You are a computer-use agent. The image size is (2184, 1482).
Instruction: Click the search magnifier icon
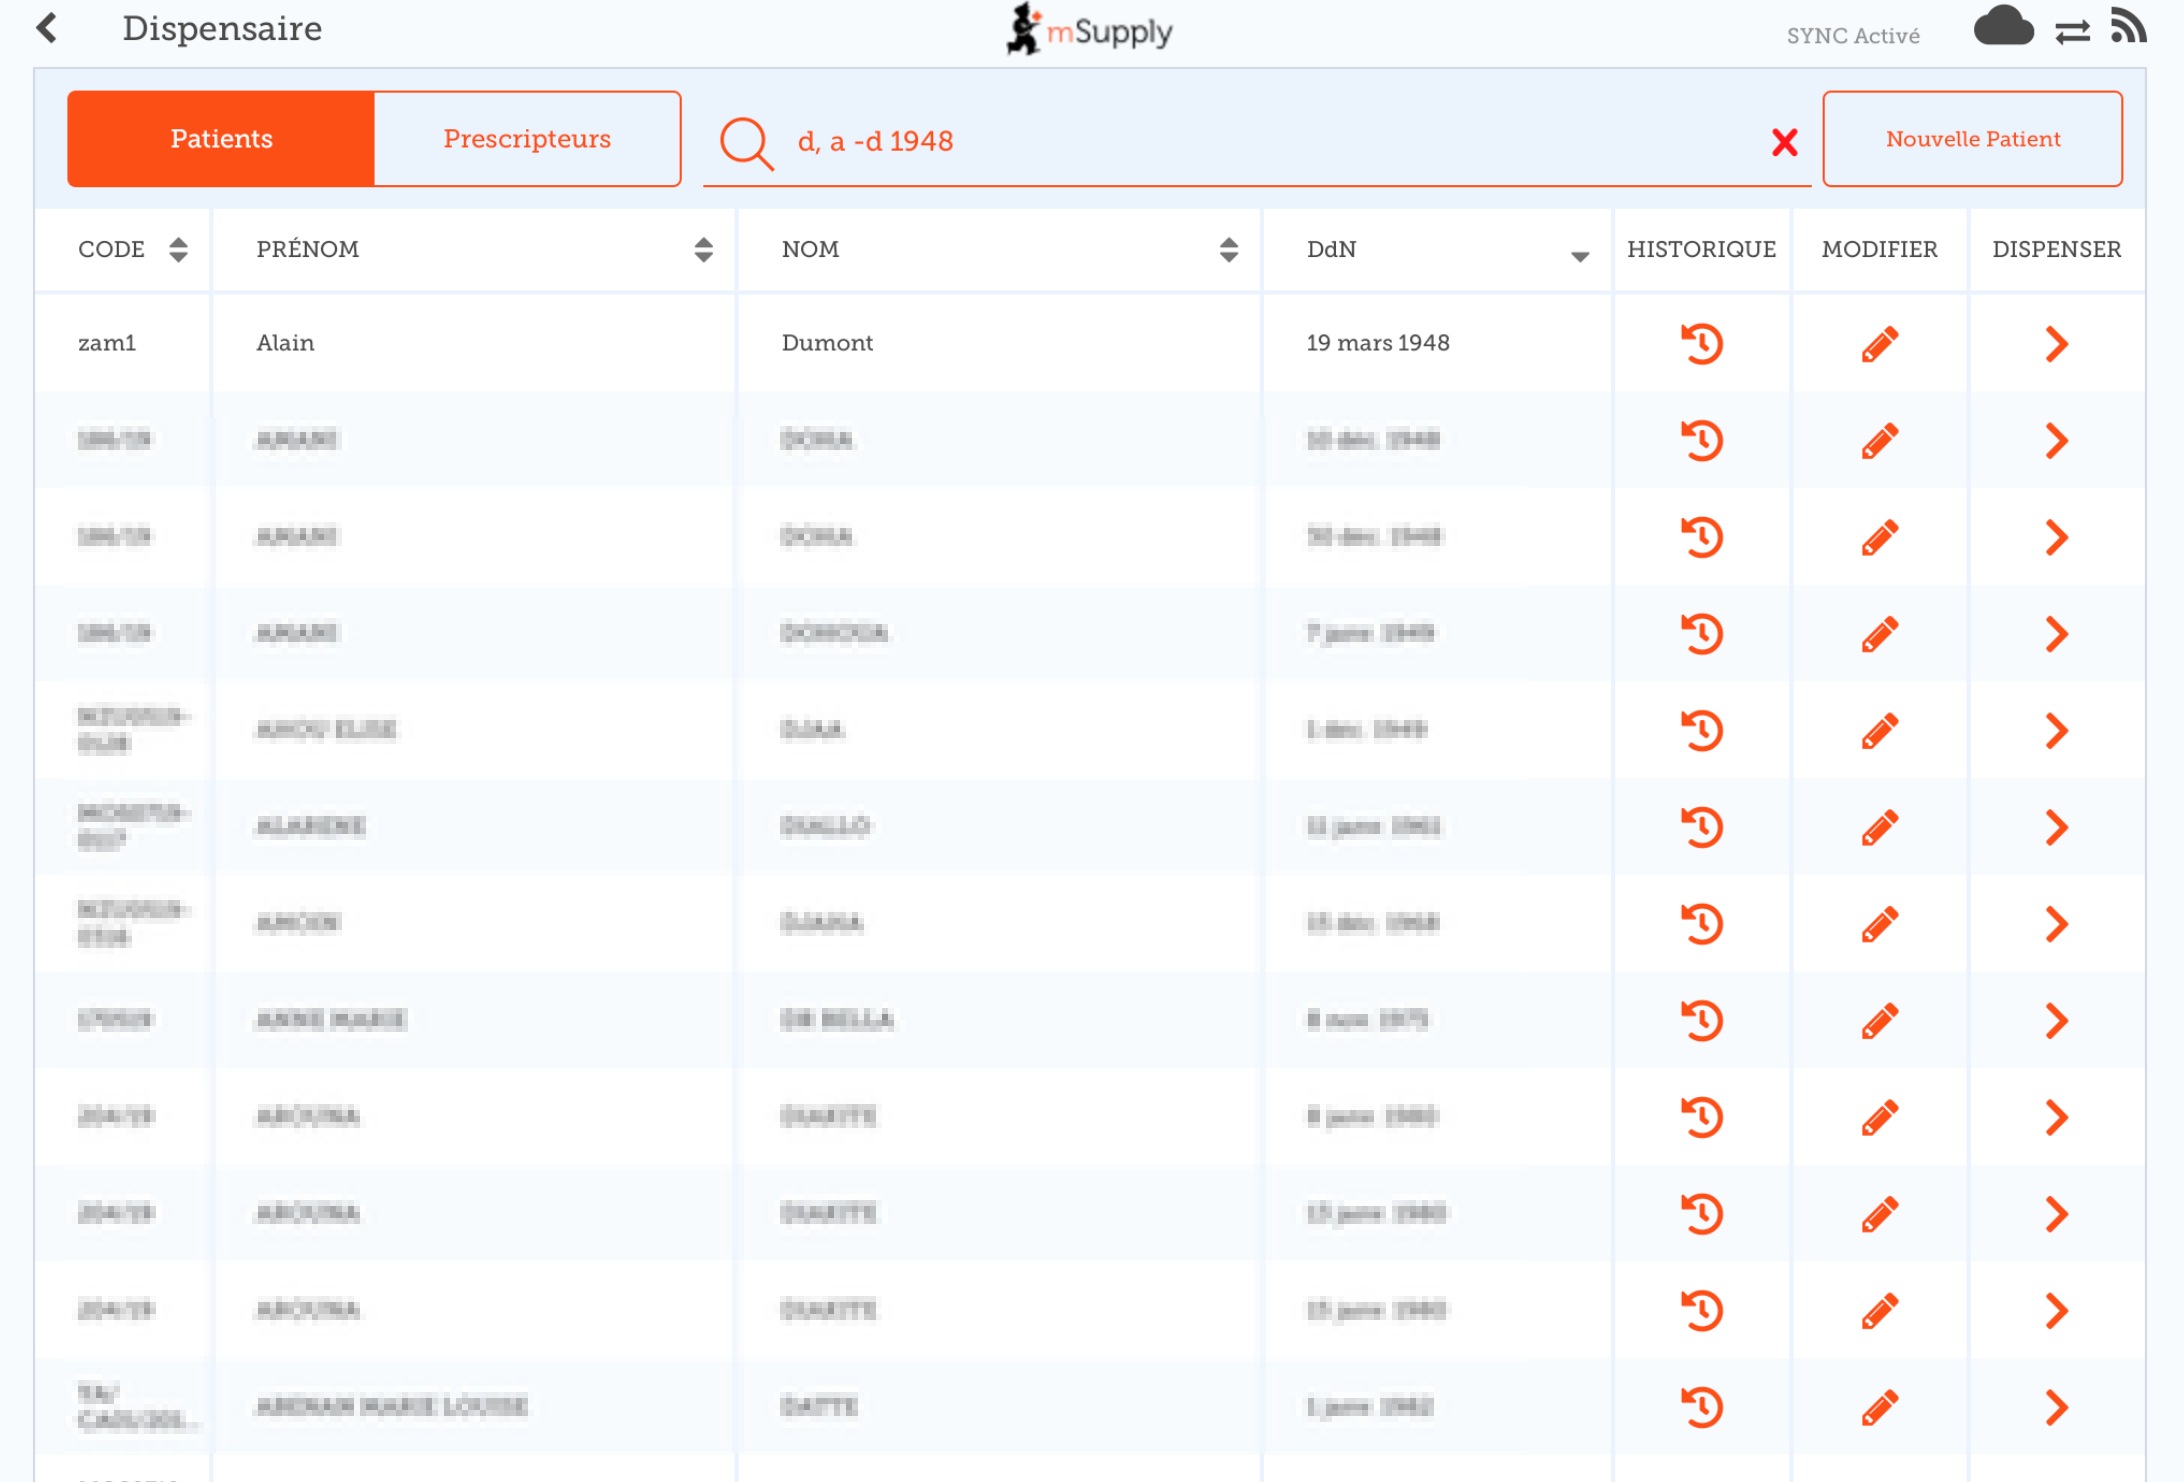pos(746,142)
